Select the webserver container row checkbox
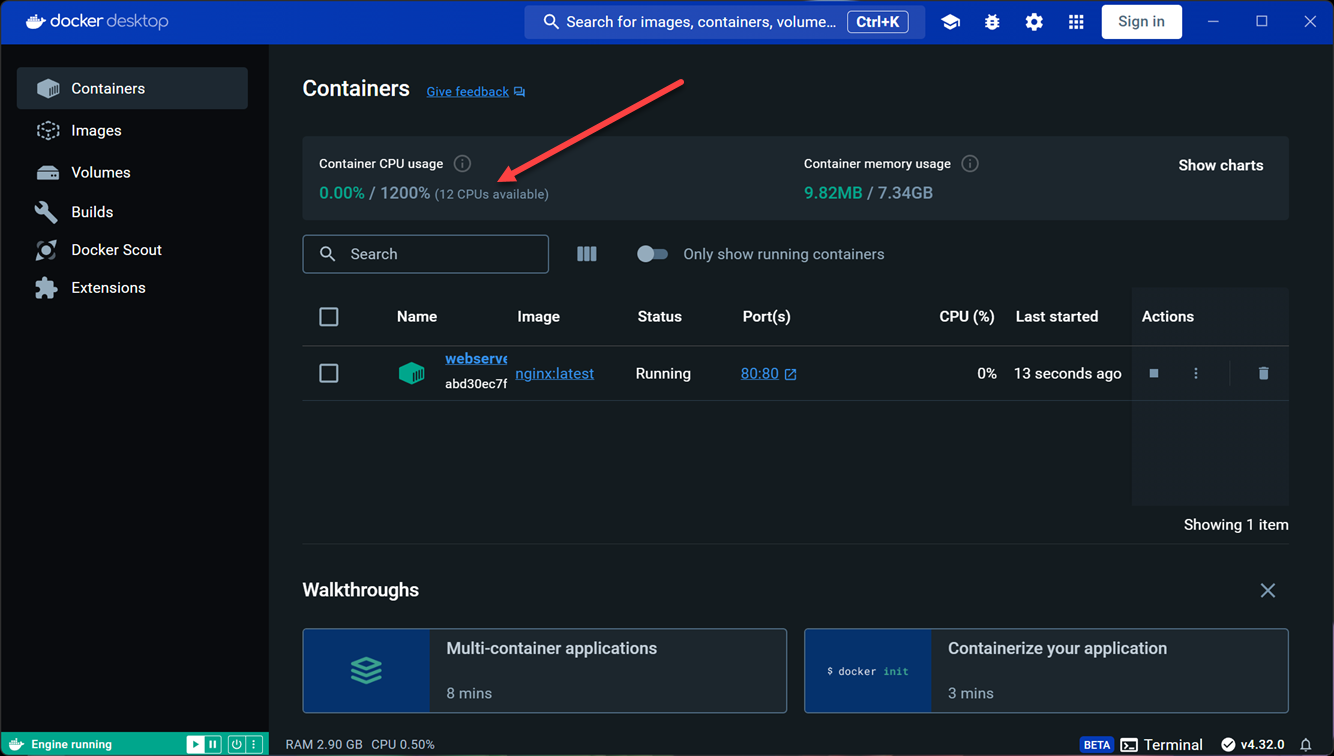 click(x=329, y=373)
